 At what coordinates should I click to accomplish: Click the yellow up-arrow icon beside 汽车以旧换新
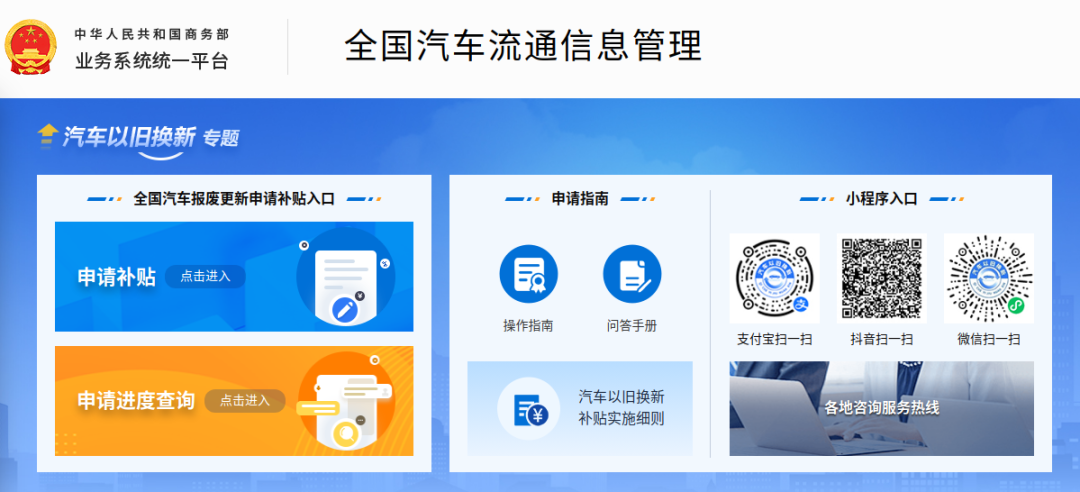click(47, 135)
